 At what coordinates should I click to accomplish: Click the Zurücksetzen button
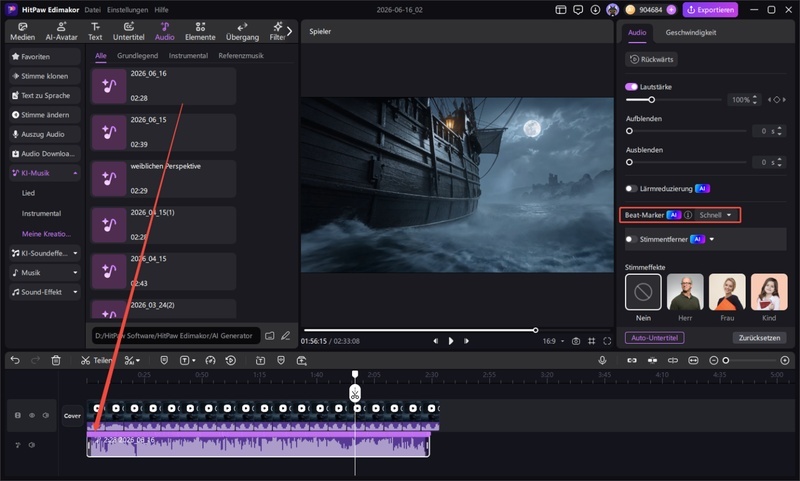point(759,338)
